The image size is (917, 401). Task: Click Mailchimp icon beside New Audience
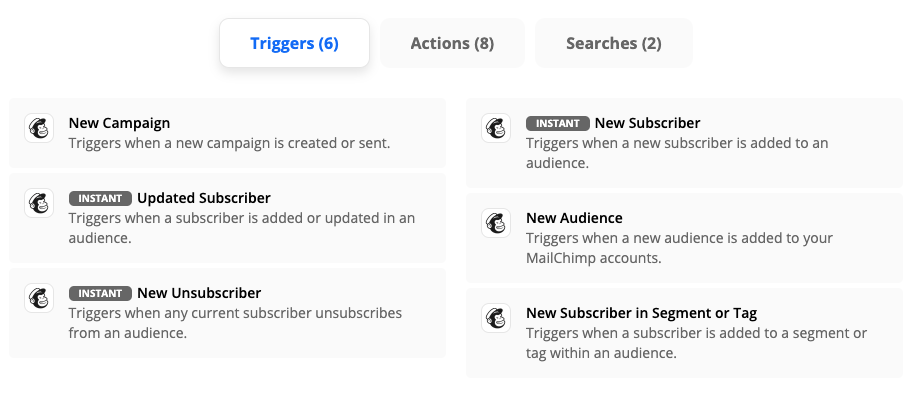pos(496,223)
